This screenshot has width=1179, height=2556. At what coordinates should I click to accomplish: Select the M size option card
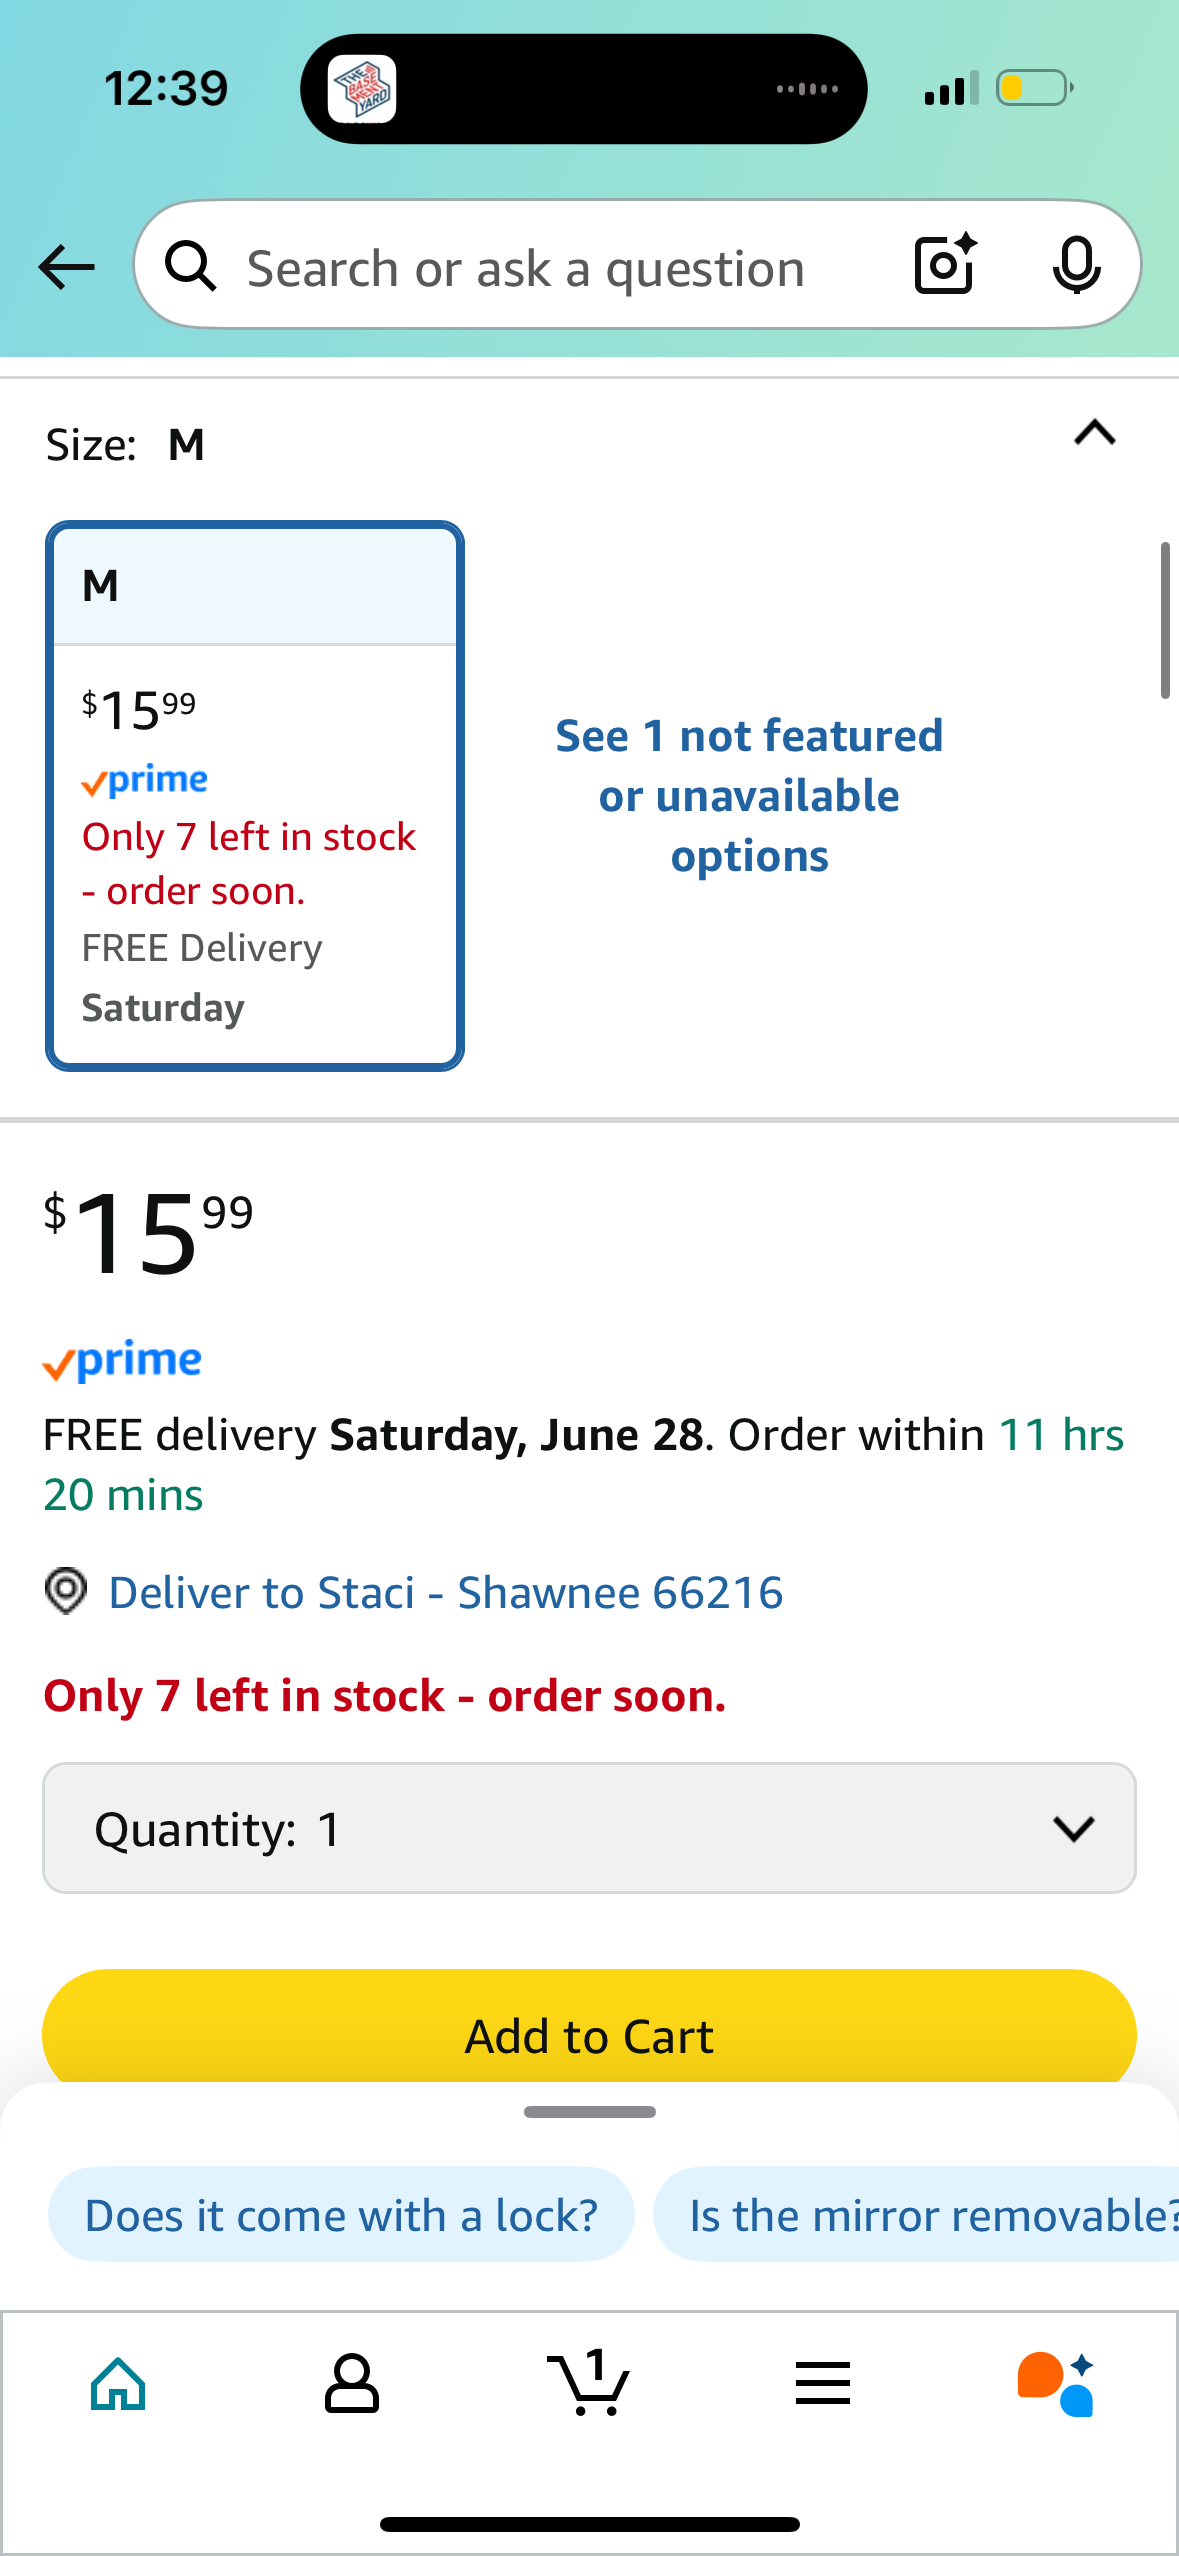point(255,796)
